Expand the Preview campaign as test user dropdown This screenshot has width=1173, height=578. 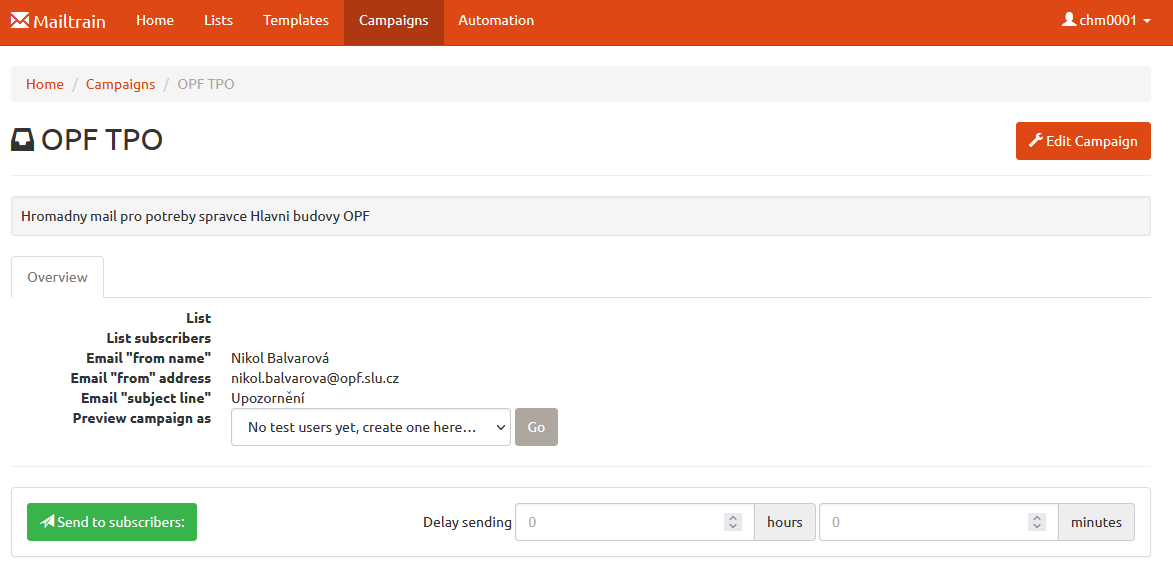[371, 427]
